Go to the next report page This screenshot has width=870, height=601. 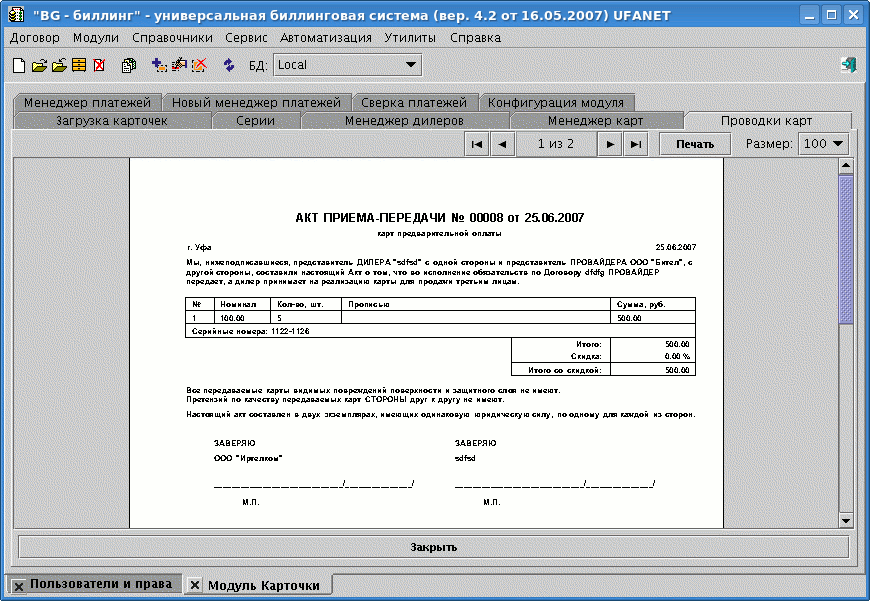[608, 144]
